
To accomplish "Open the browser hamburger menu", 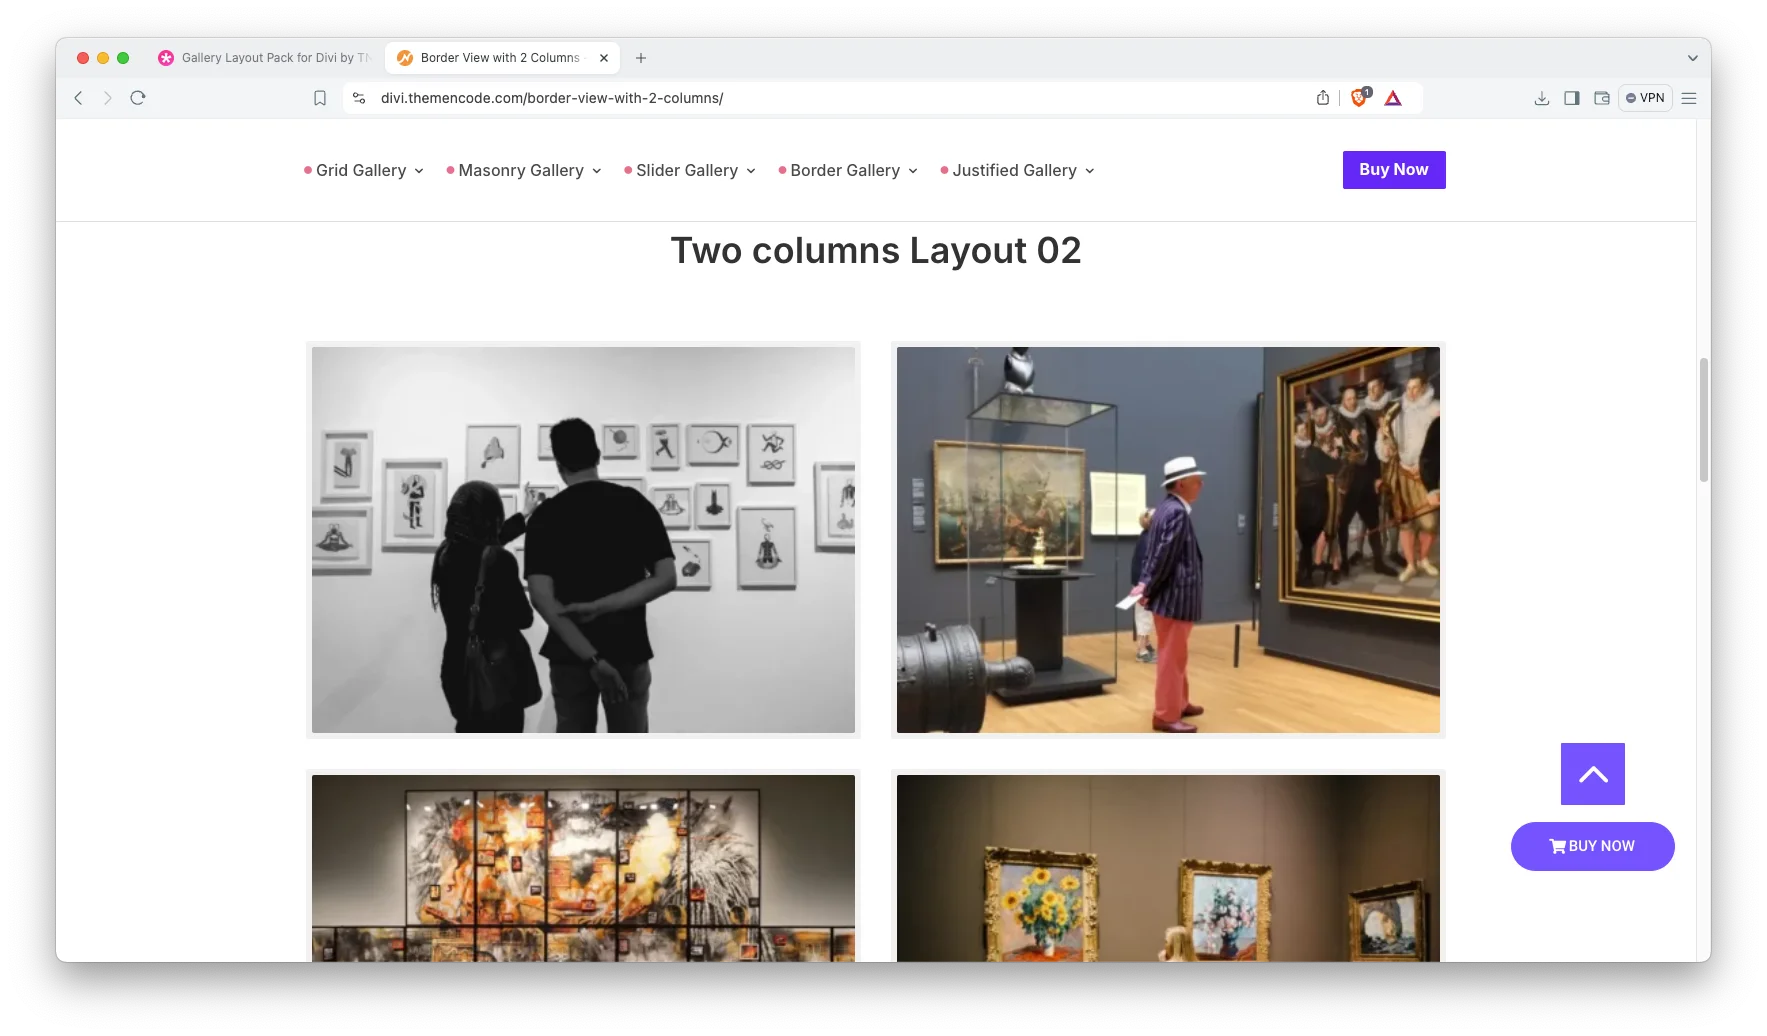I will [1689, 98].
